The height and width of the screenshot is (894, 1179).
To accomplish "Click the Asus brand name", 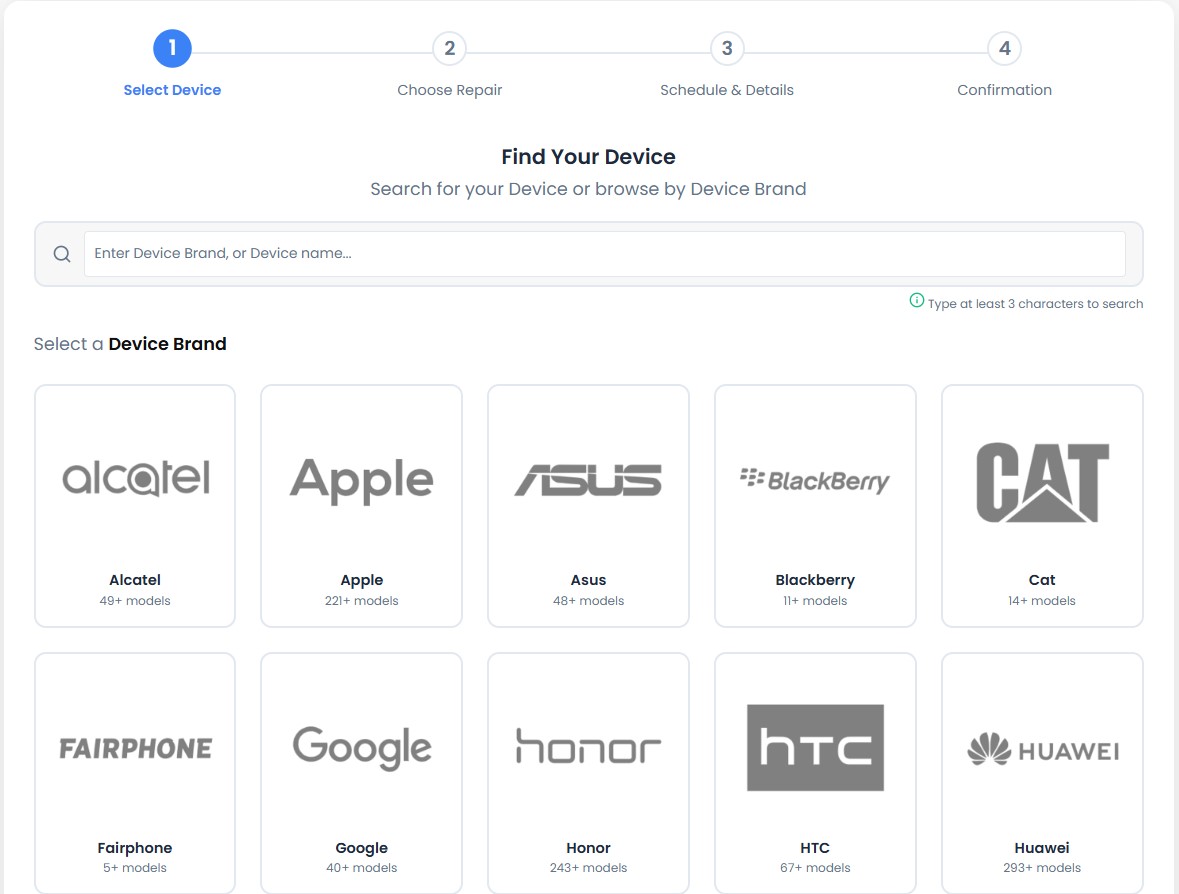I will [588, 580].
